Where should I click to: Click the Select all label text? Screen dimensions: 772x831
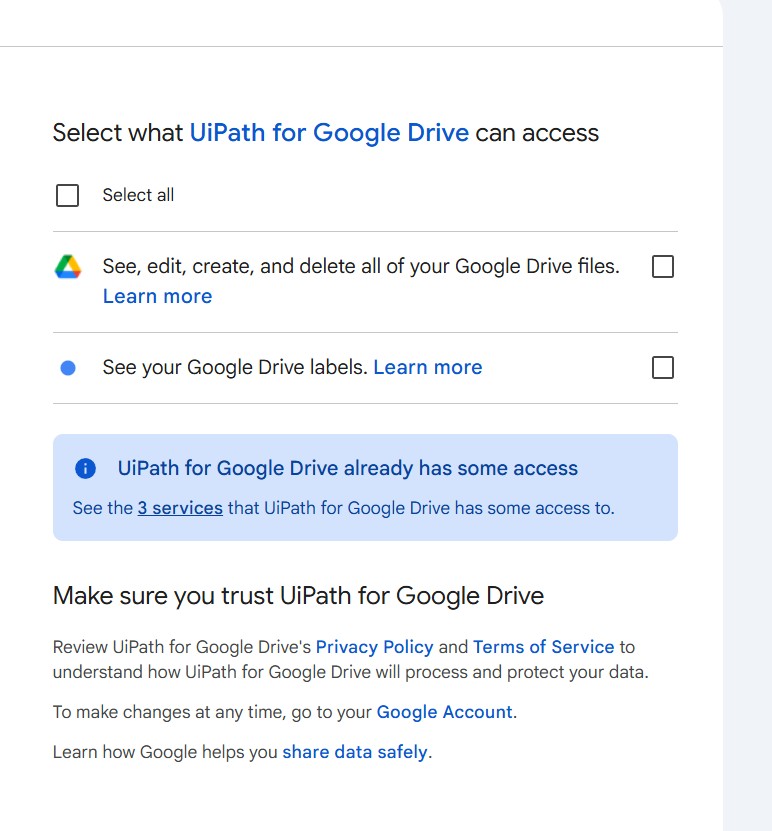[x=138, y=195]
